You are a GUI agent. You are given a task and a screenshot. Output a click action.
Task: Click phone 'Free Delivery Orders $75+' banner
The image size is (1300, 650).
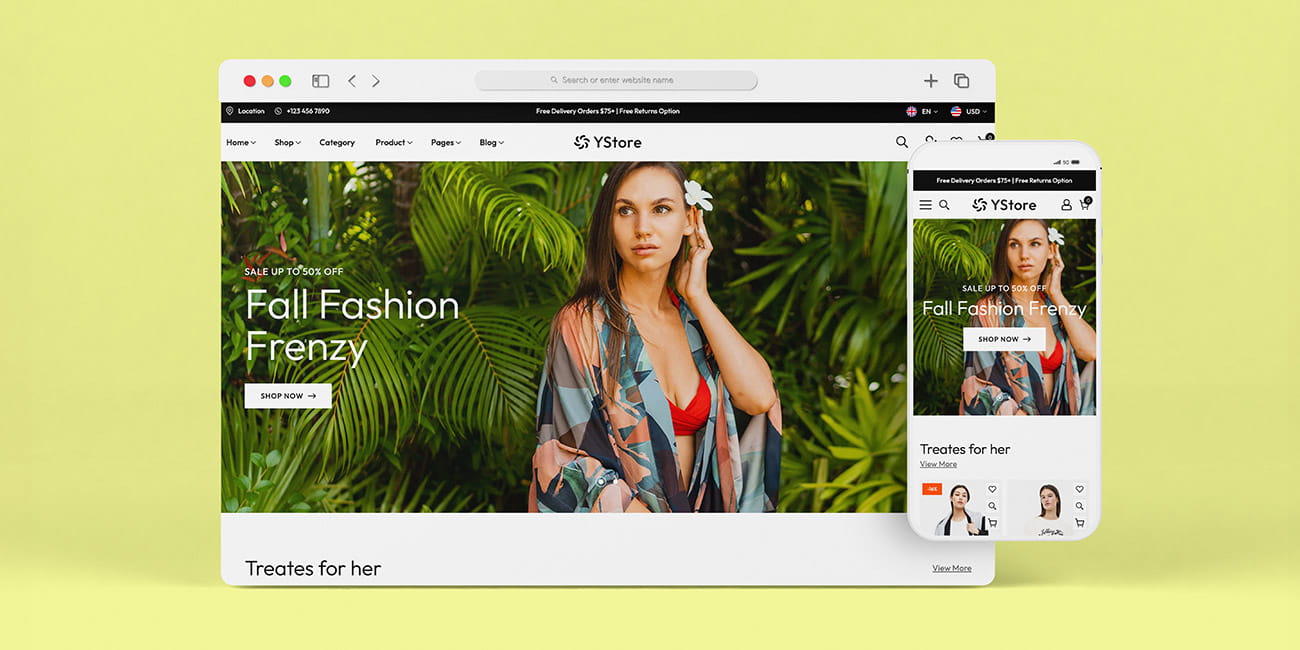(1004, 181)
